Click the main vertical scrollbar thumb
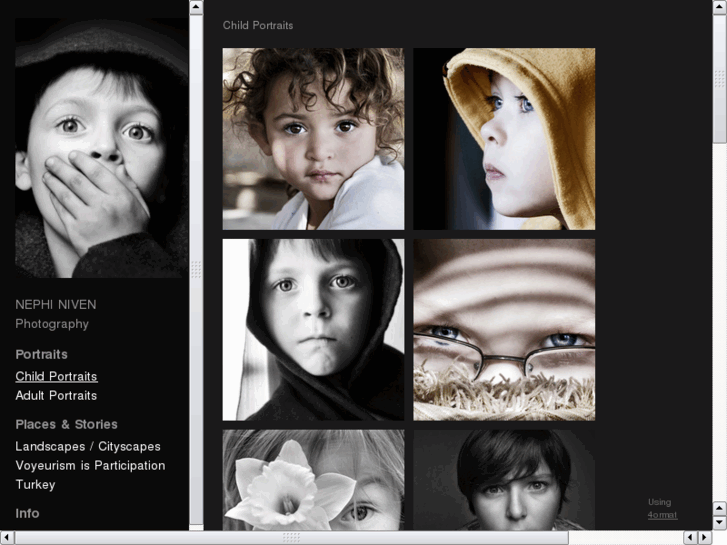The width and height of the screenshot is (727, 545). tap(720, 78)
